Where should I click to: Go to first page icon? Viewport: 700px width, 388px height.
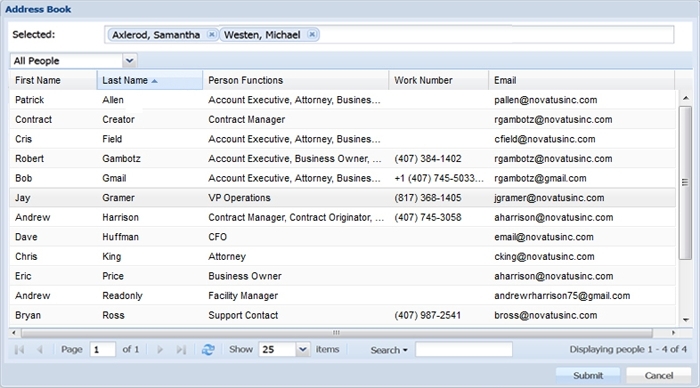click(x=20, y=350)
